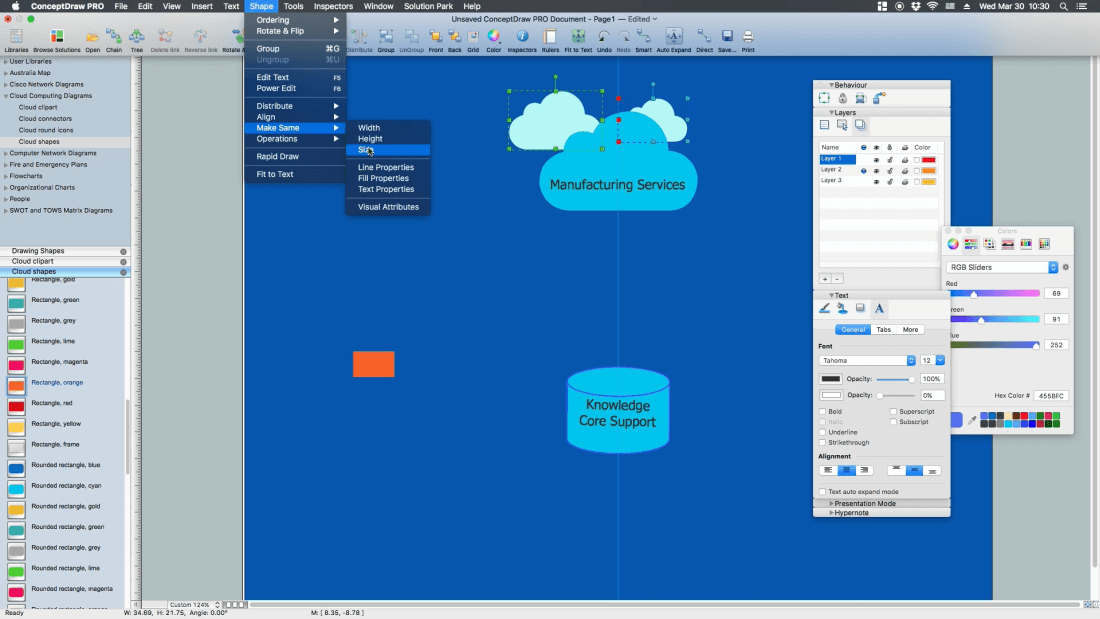This screenshot has width=1100, height=619.
Task: Check the Underline option
Action: tap(823, 432)
